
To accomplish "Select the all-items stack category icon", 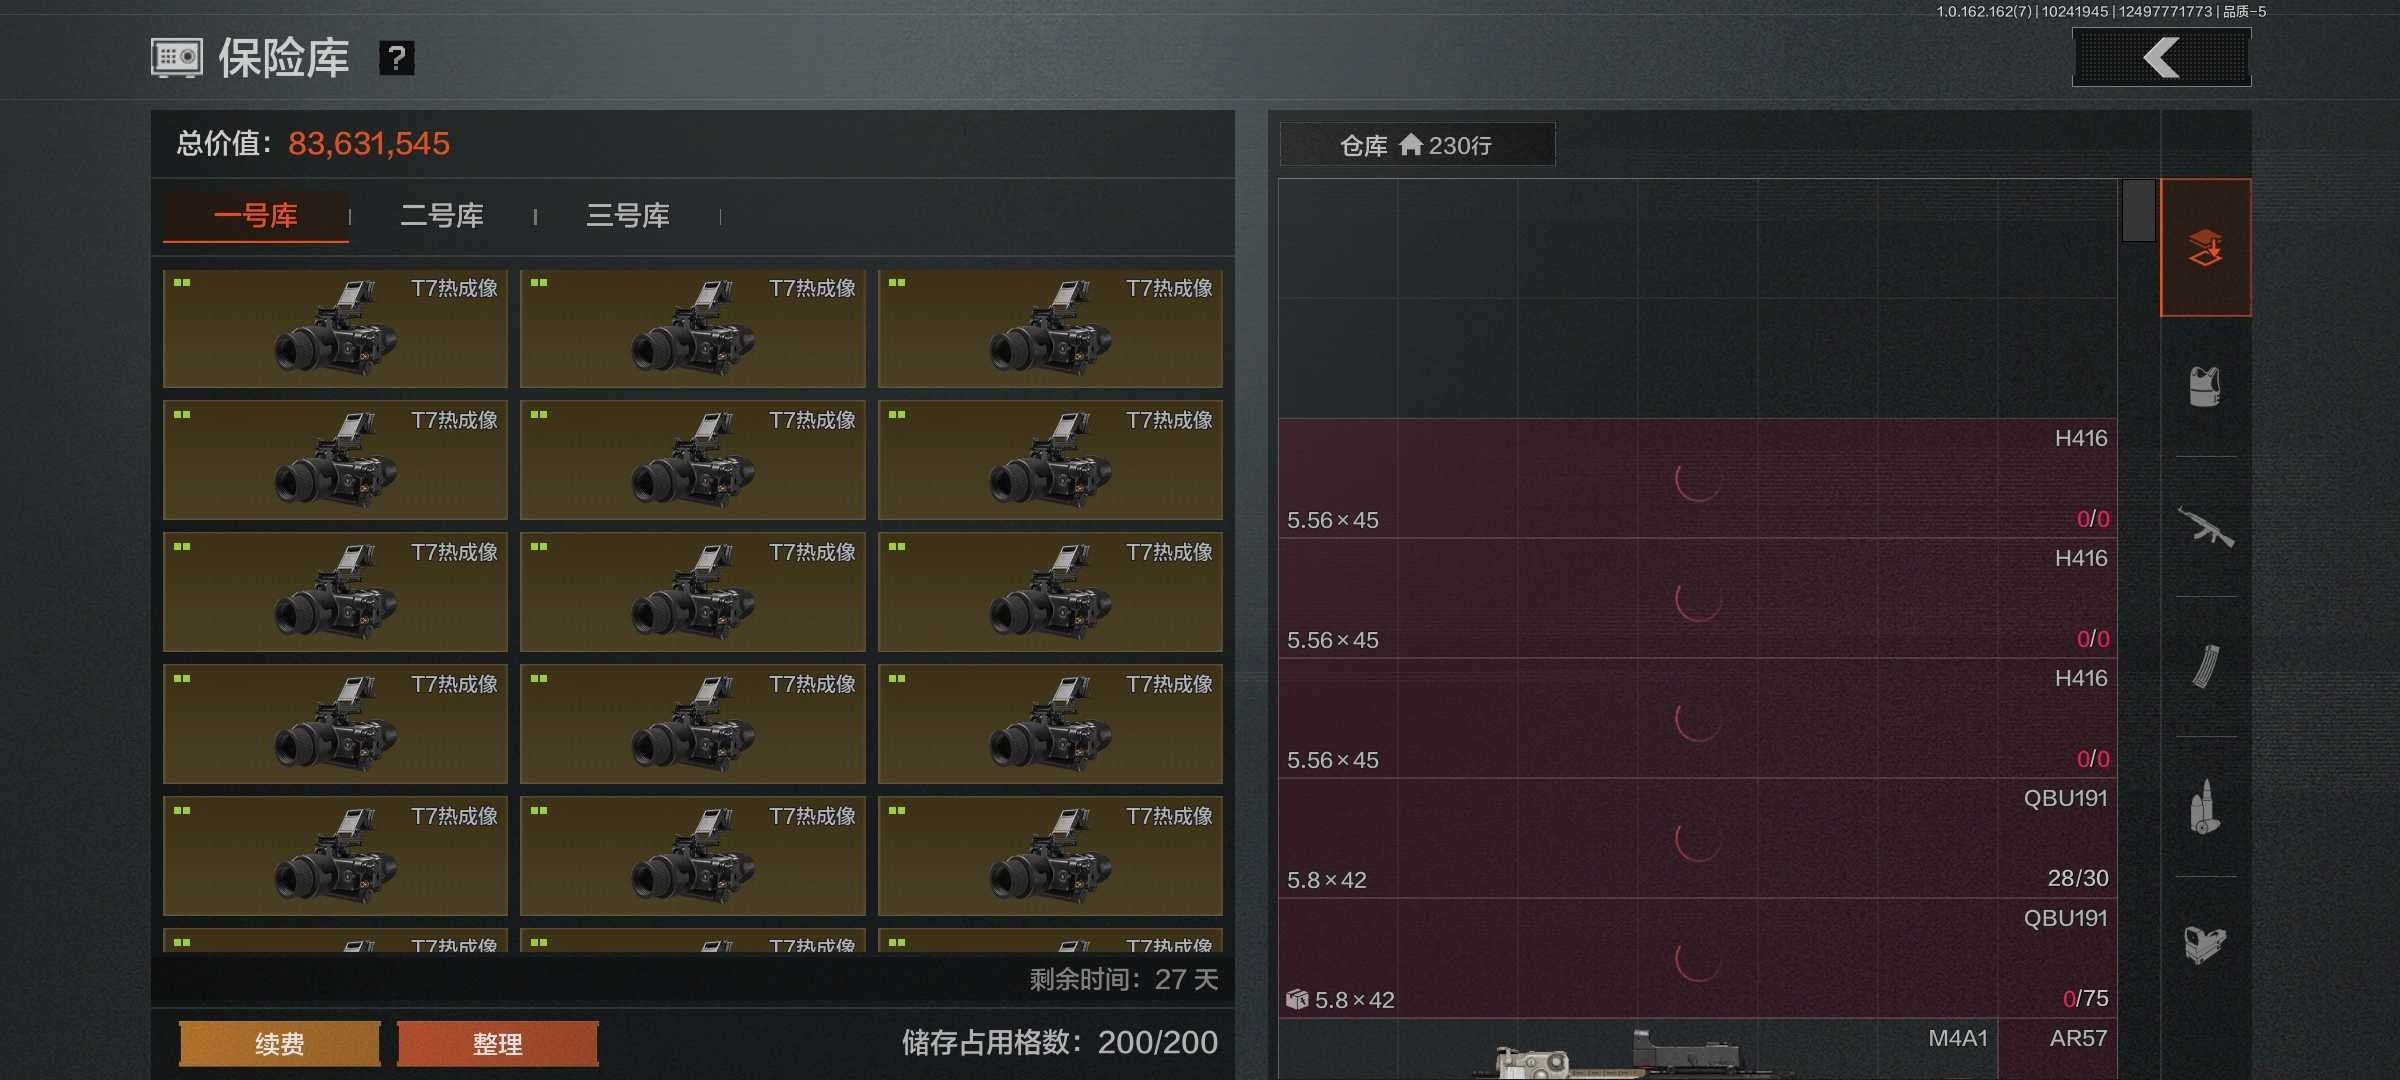I will click(2205, 248).
